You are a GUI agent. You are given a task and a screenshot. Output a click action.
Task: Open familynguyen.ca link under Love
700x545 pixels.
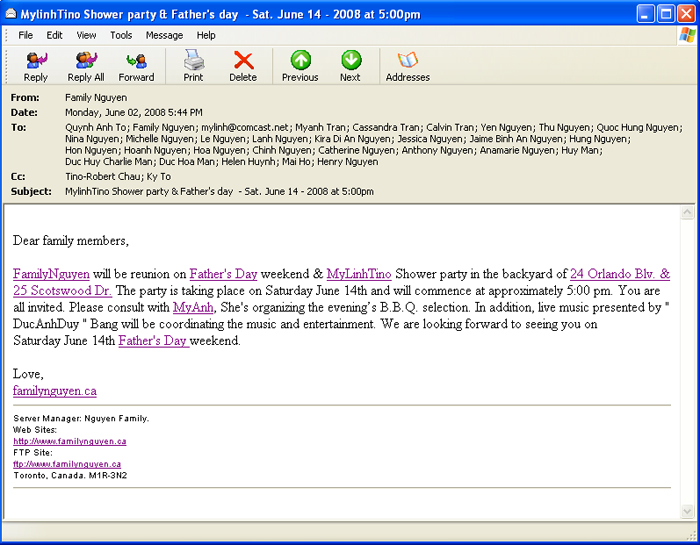54,391
